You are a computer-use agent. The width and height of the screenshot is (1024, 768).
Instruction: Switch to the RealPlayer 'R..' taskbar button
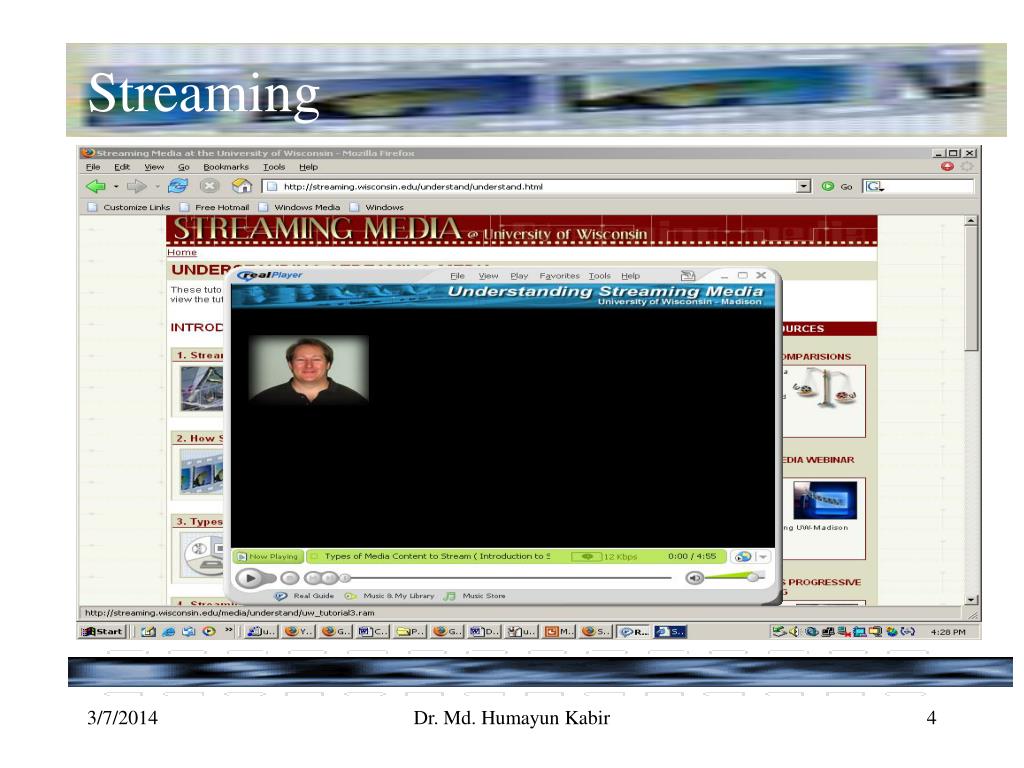click(633, 632)
